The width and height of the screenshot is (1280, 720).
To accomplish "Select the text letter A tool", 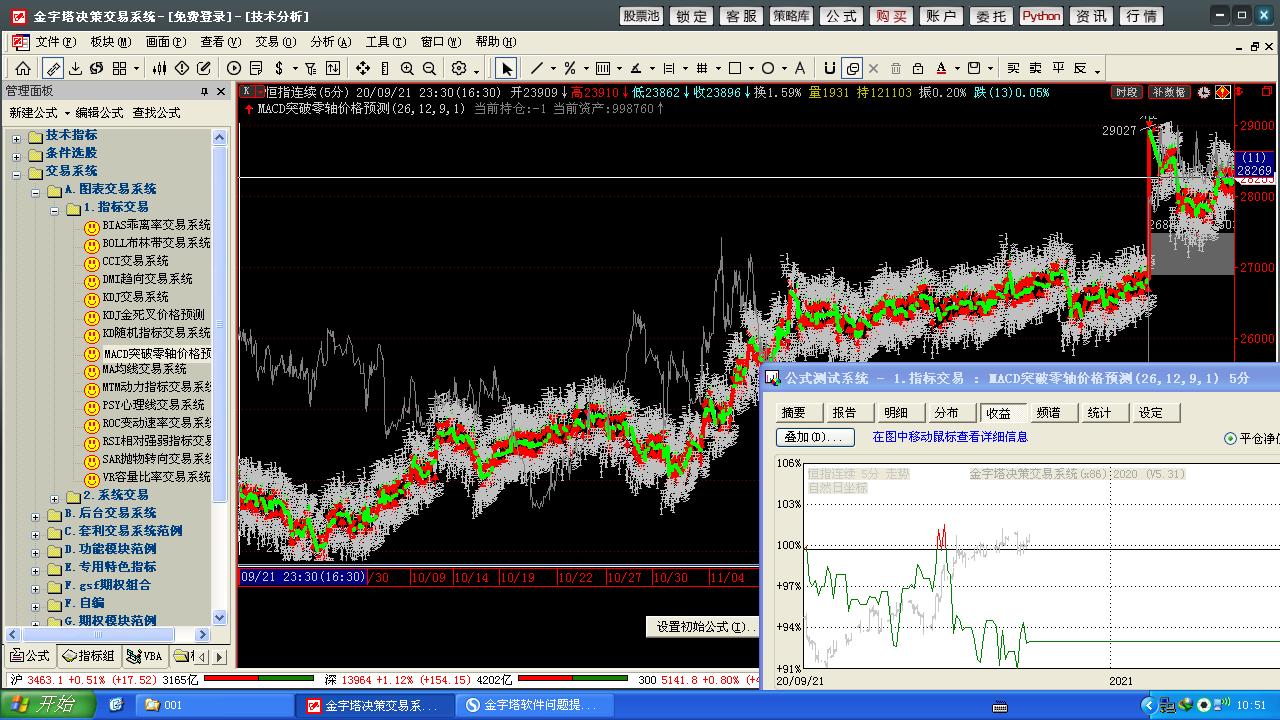I will (799, 68).
